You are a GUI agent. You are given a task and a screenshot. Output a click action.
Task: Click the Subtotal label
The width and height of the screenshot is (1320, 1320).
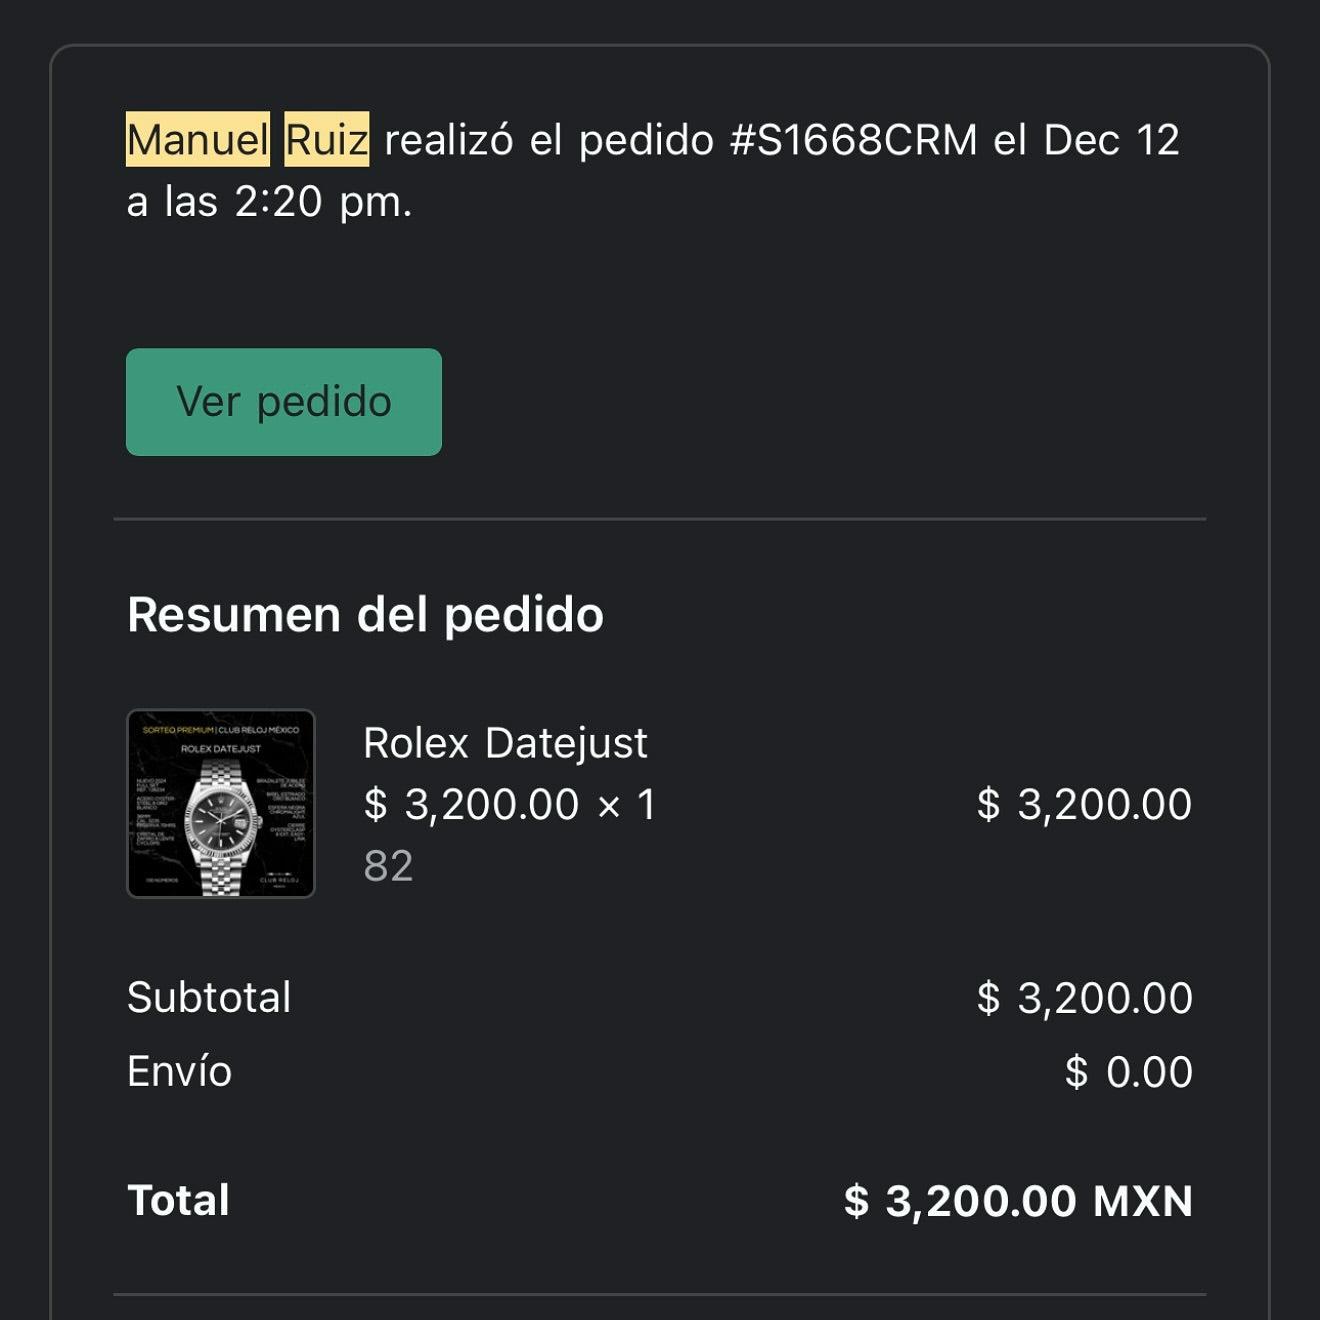click(209, 998)
